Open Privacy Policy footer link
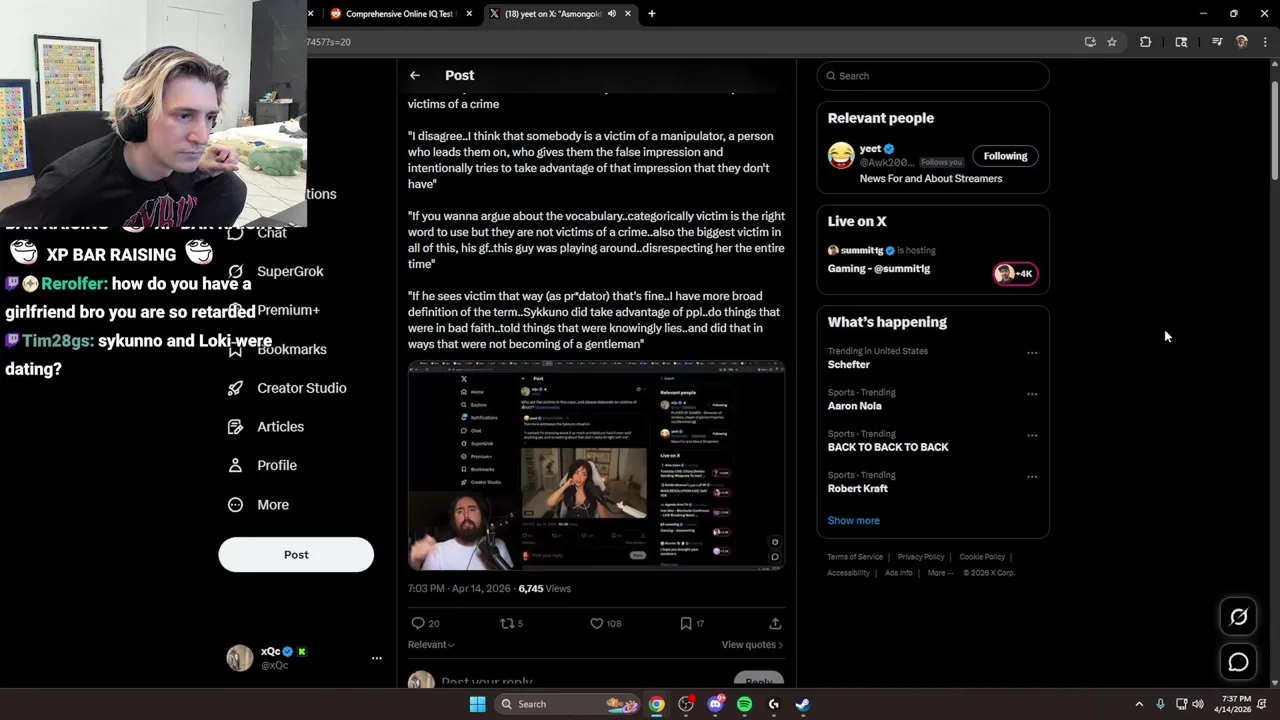 pyautogui.click(x=921, y=557)
